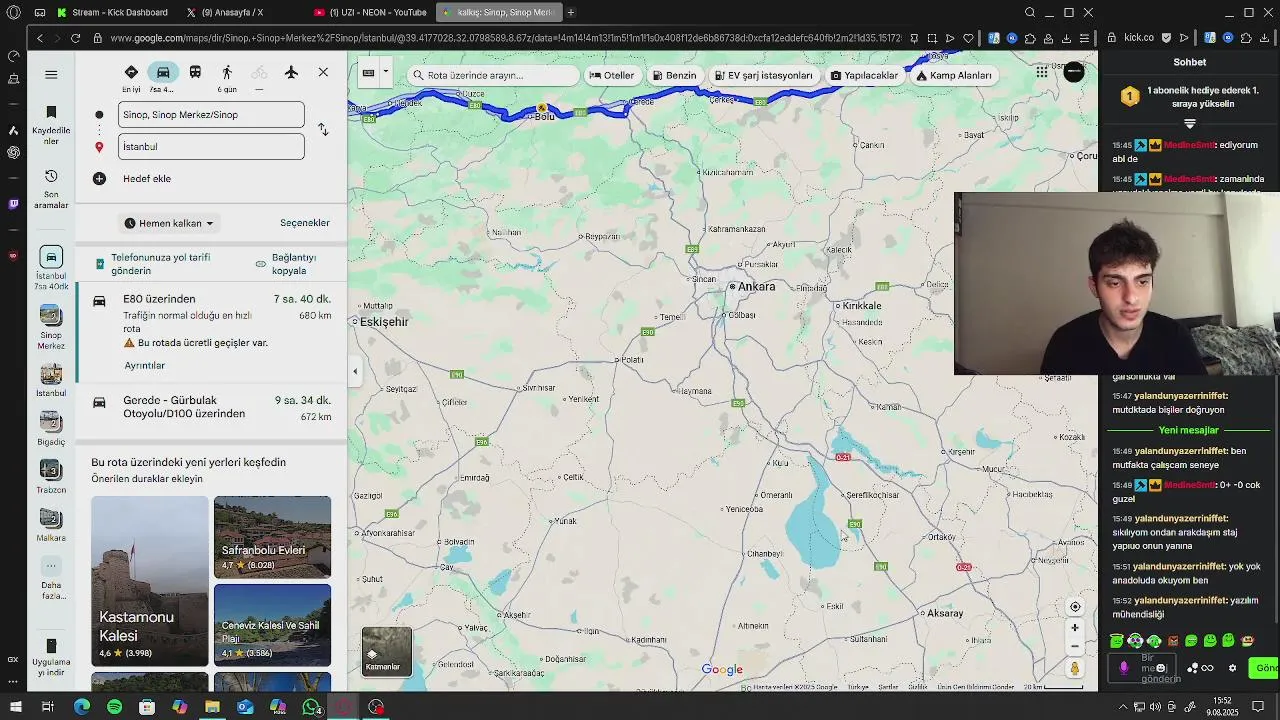Open the Google Maps hamburger menu
Viewport: 1280px width, 720px height.
51,74
